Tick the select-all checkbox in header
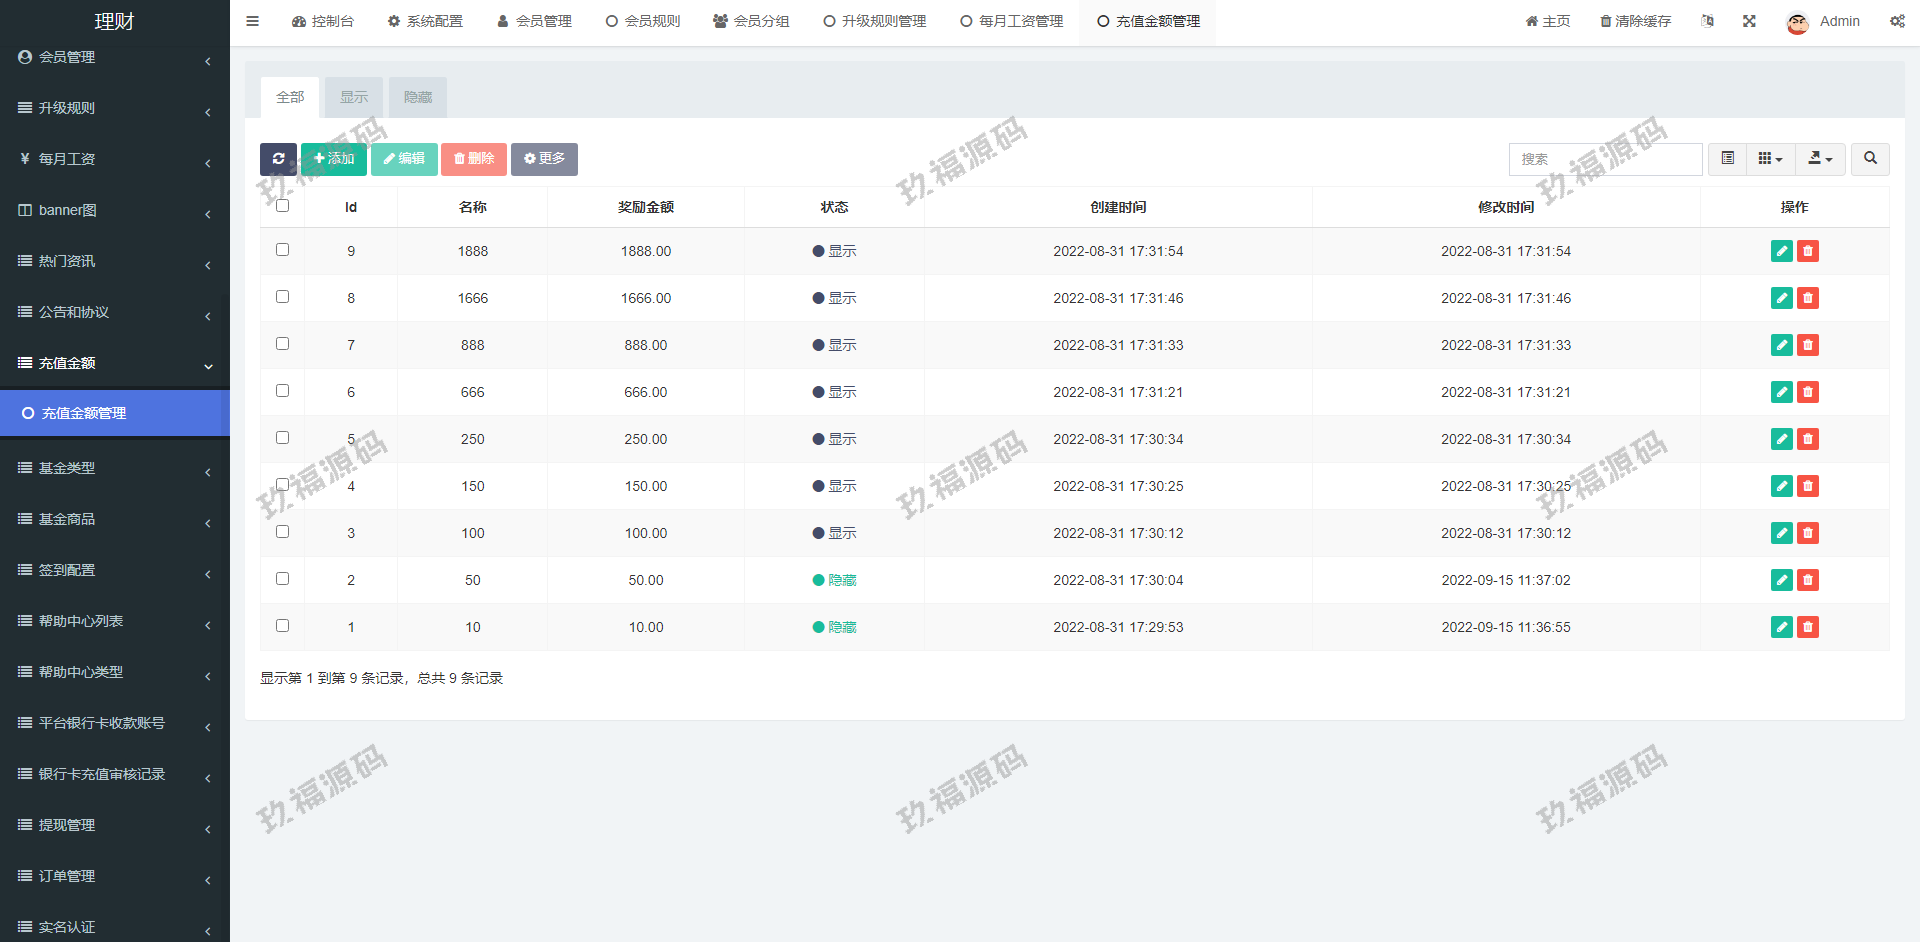This screenshot has width=1920, height=942. pyautogui.click(x=282, y=206)
